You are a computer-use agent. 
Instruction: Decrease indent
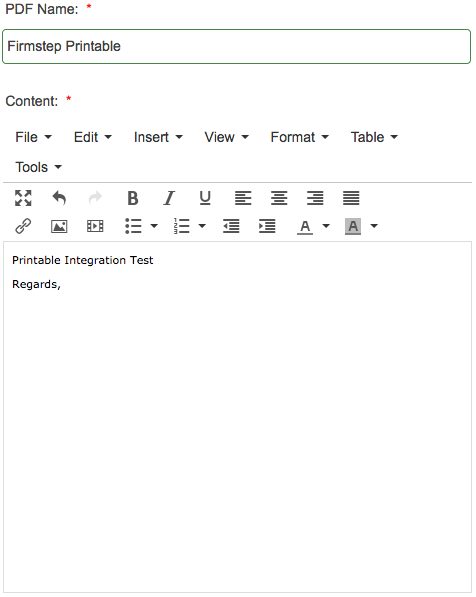click(x=231, y=226)
